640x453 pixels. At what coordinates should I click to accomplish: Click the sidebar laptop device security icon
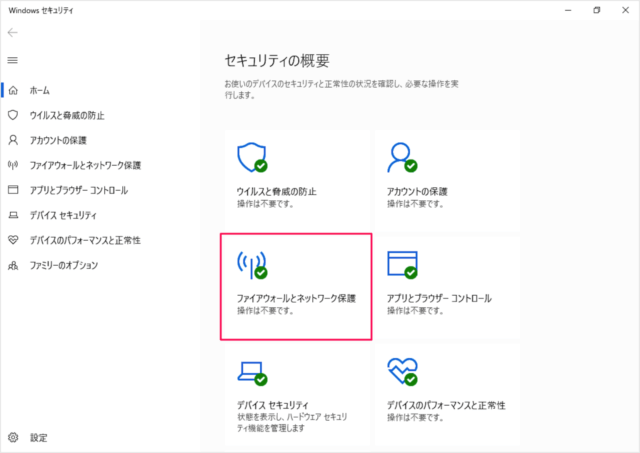[13, 215]
